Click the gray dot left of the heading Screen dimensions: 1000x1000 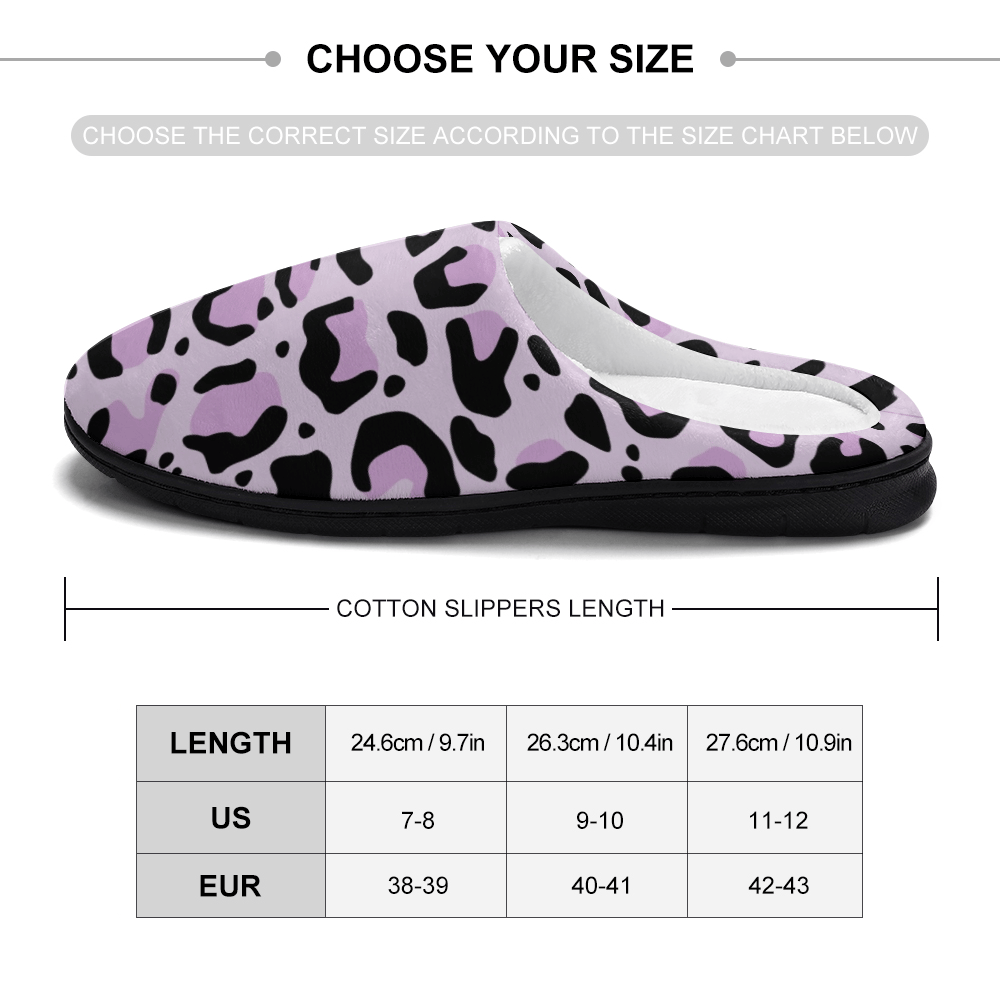click(273, 59)
